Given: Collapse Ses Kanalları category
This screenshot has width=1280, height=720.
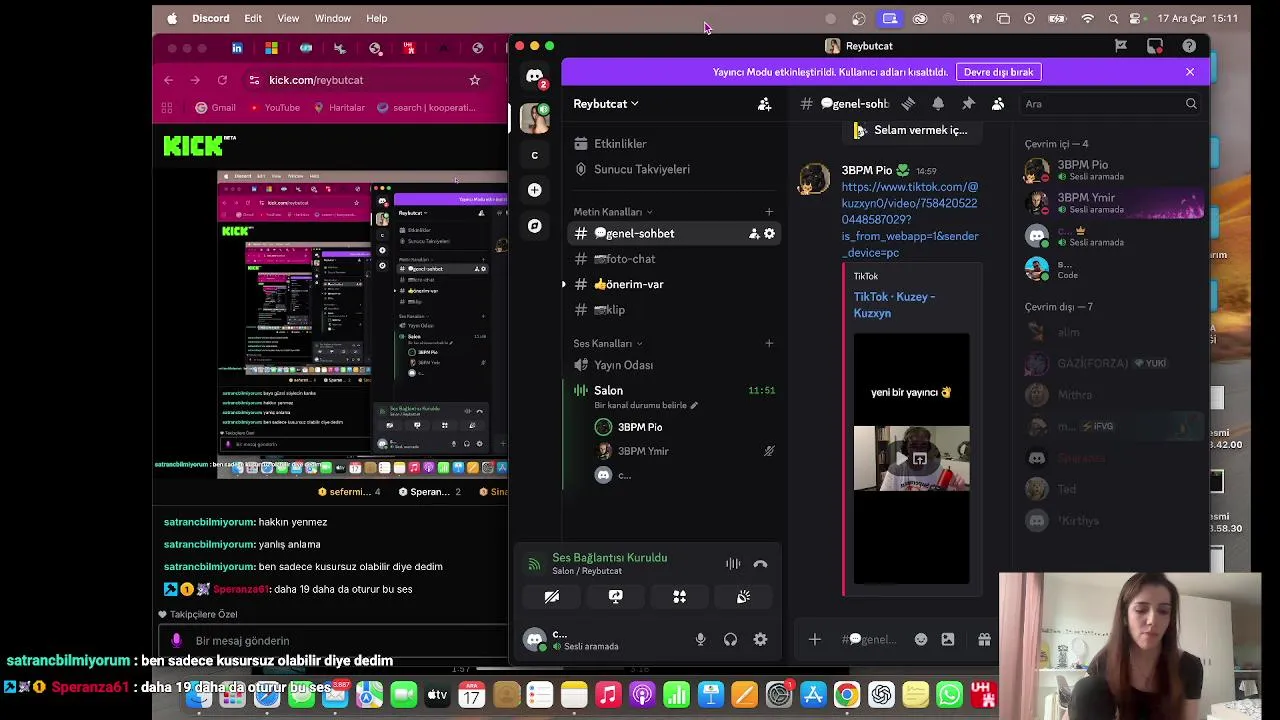Looking at the screenshot, I should coord(607,344).
